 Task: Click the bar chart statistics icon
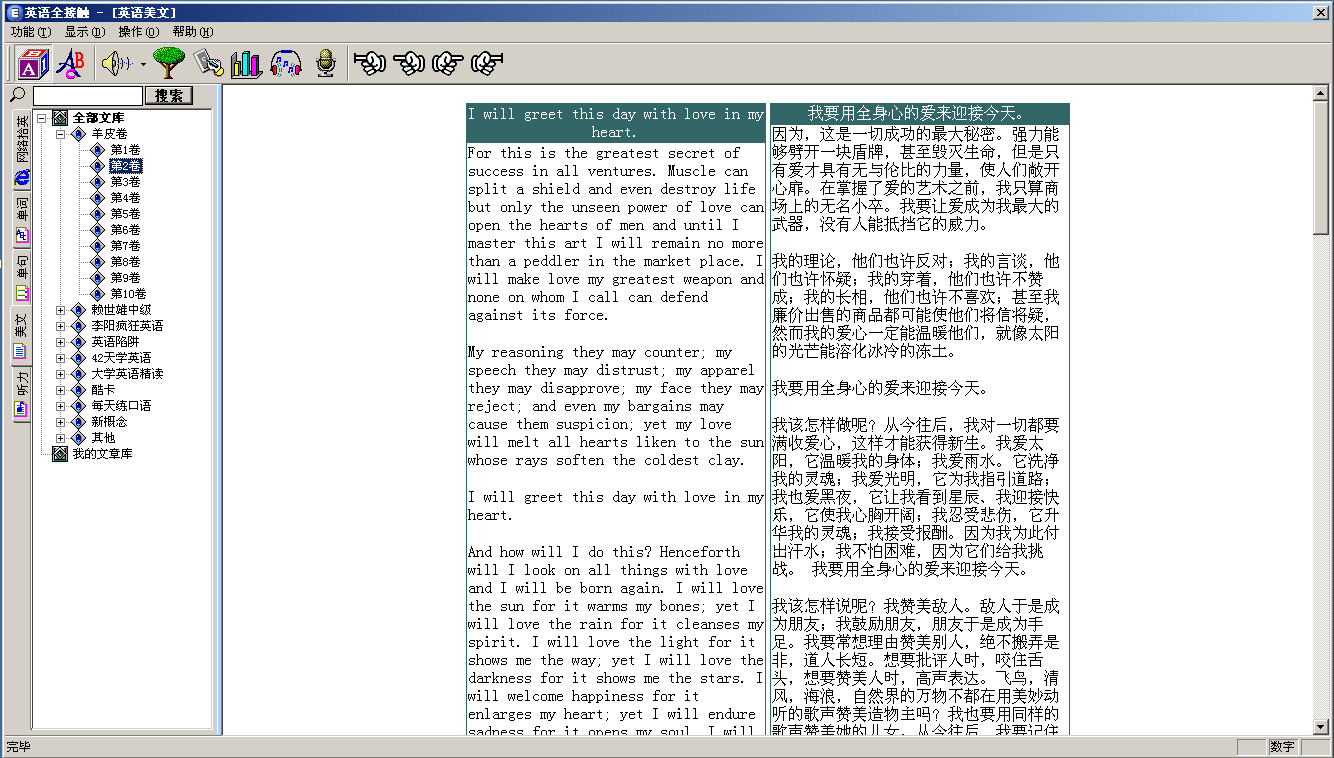point(246,64)
